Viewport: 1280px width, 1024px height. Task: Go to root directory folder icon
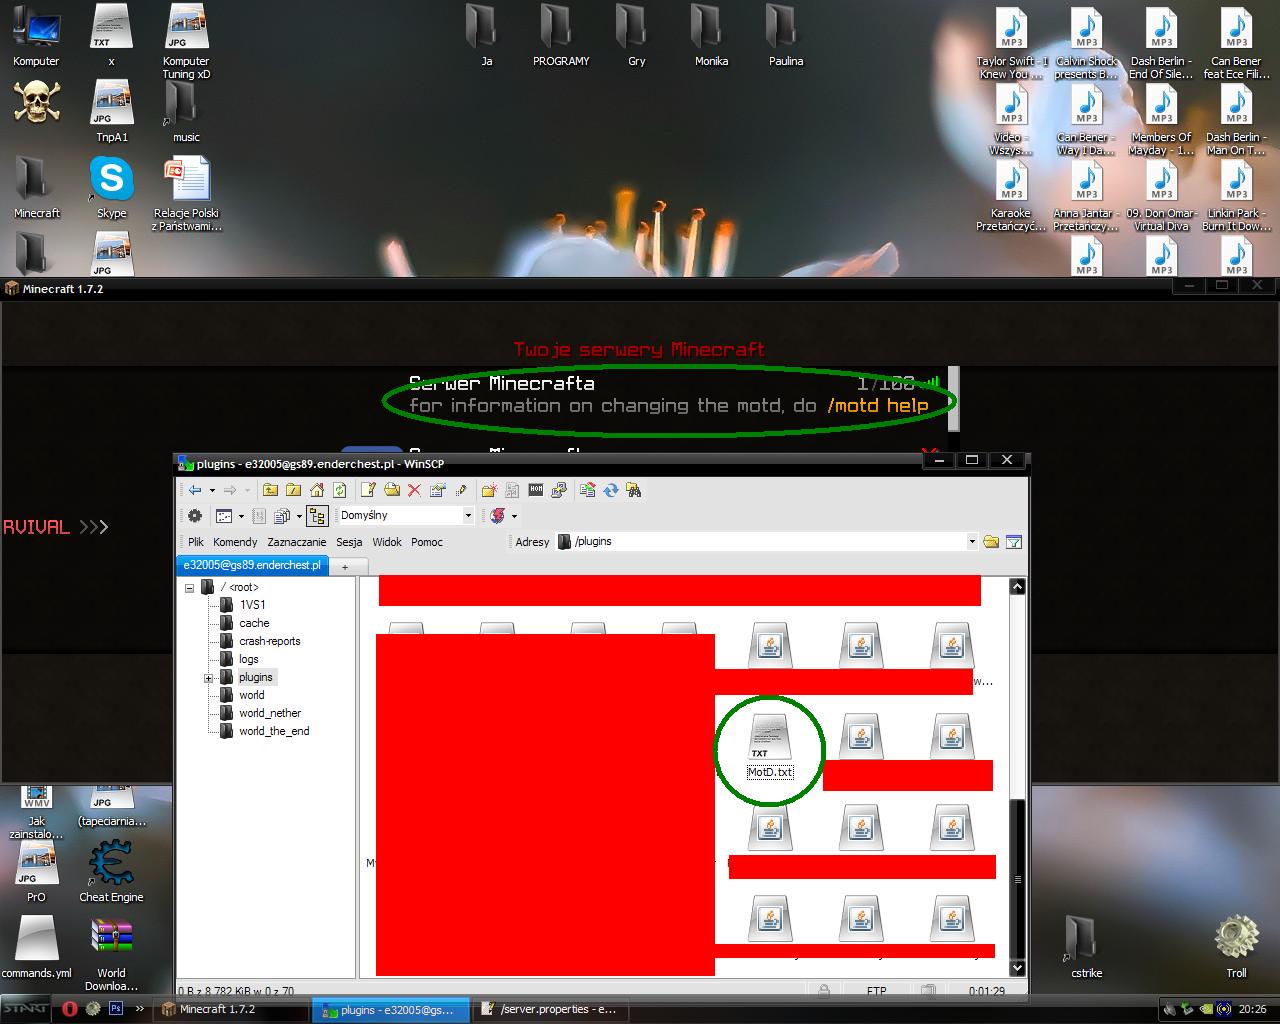coord(293,490)
